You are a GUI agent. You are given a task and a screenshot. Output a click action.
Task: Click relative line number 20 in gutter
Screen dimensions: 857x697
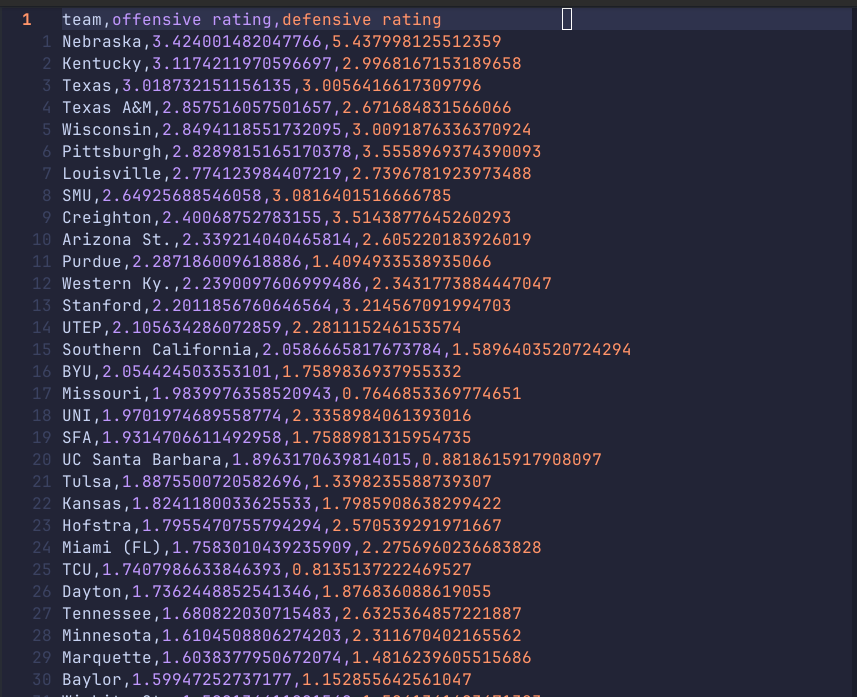tap(42, 460)
